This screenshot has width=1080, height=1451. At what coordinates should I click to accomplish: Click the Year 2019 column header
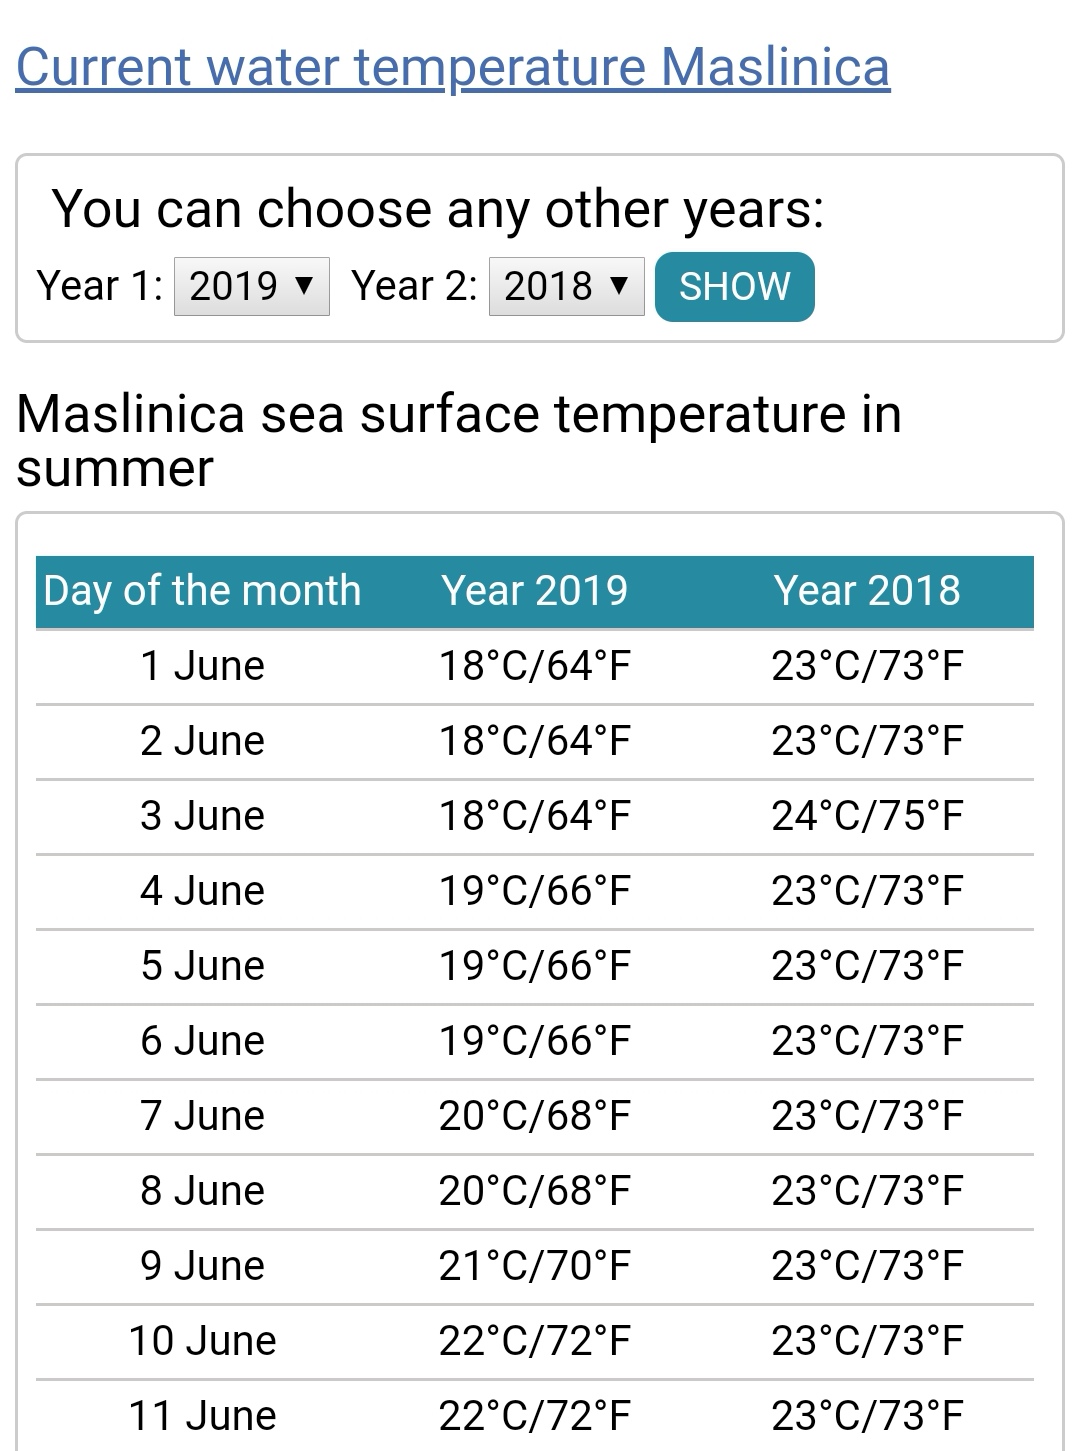[534, 590]
